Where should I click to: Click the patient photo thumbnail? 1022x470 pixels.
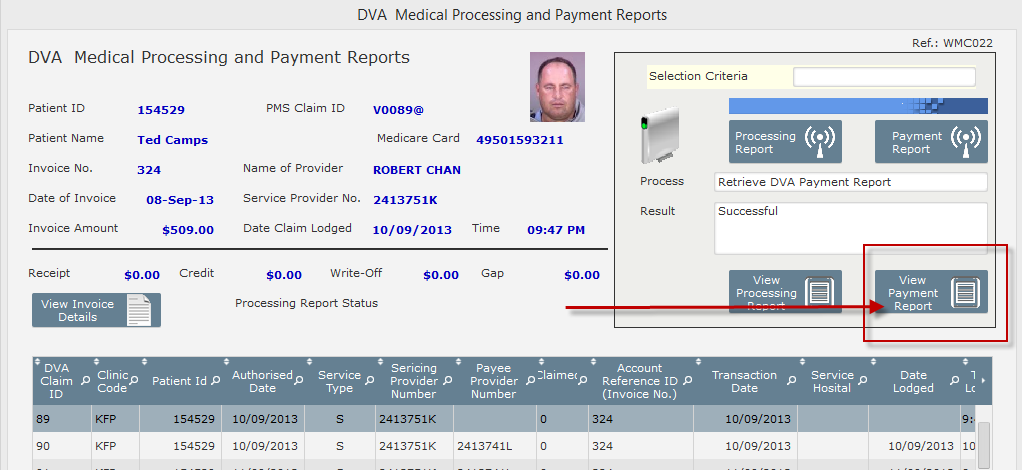click(557, 87)
